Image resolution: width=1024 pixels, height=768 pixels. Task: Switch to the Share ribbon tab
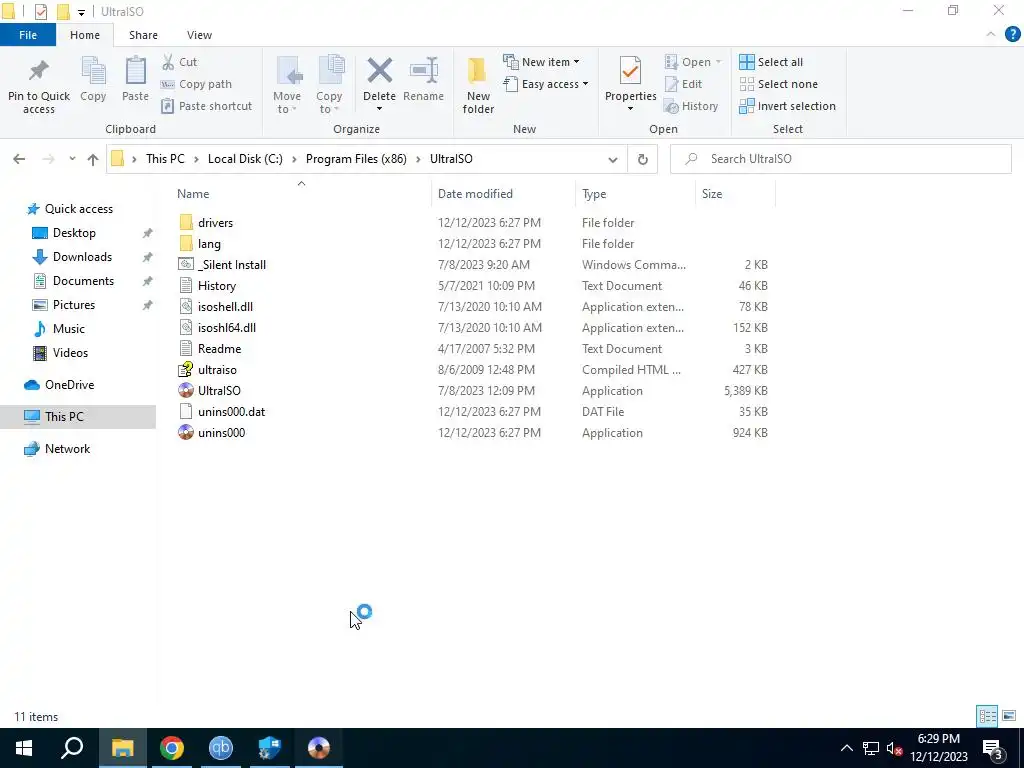coord(143,35)
